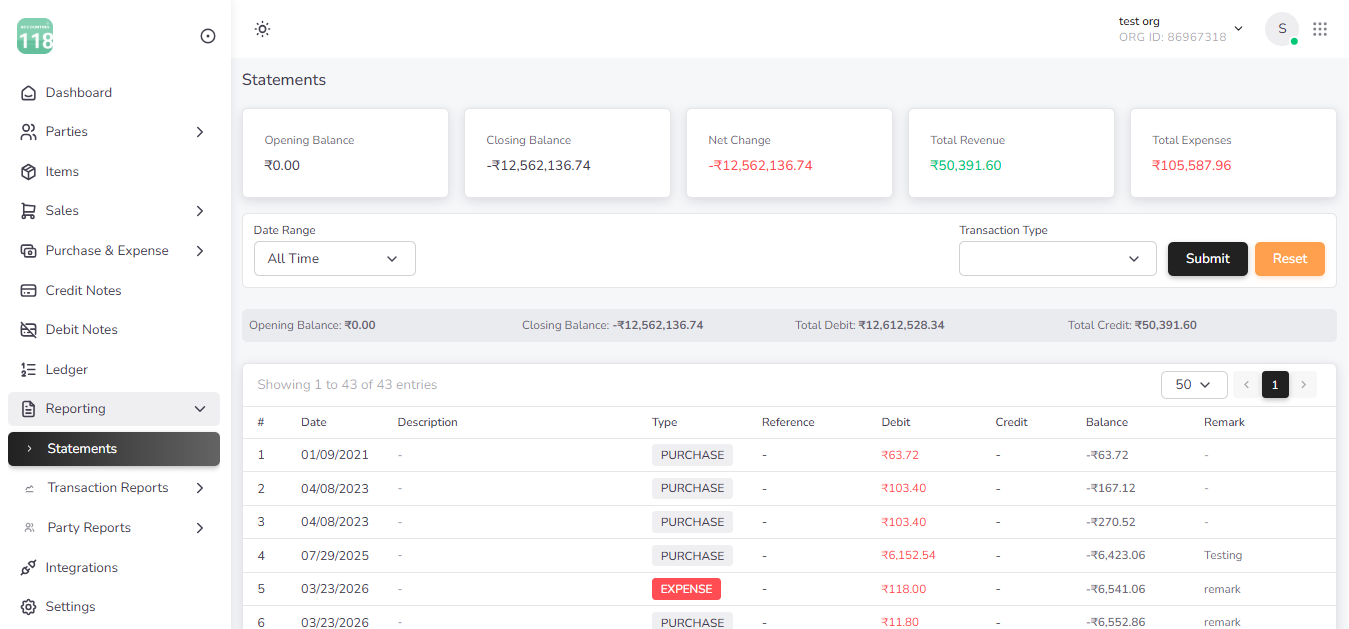Click the red EXPENSE type badge
Image resolution: width=1349 pixels, height=629 pixels.
pos(686,589)
